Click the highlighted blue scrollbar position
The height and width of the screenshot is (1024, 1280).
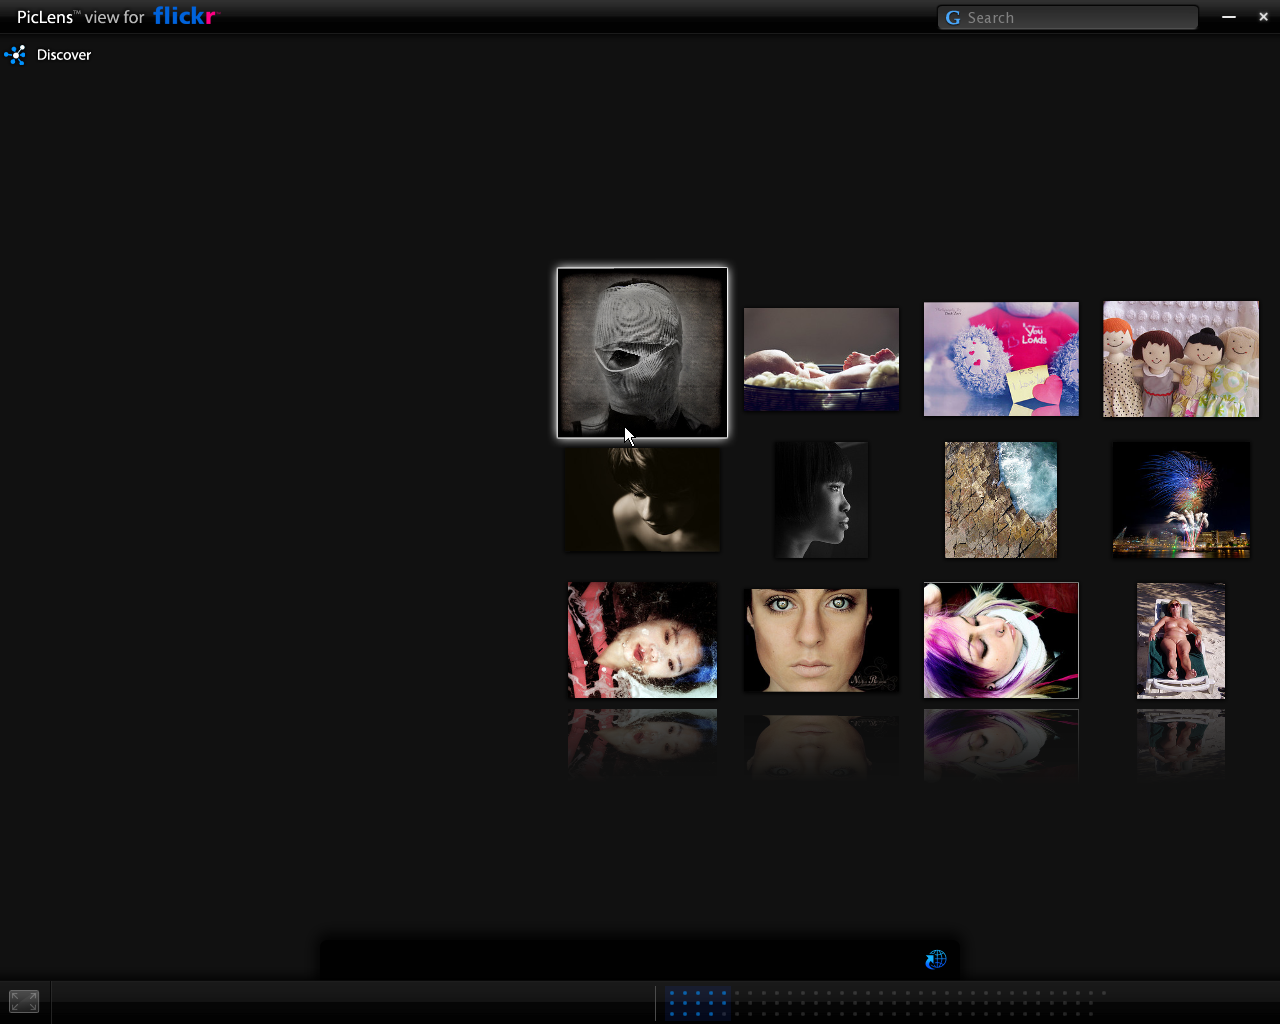pyautogui.click(x=698, y=1002)
